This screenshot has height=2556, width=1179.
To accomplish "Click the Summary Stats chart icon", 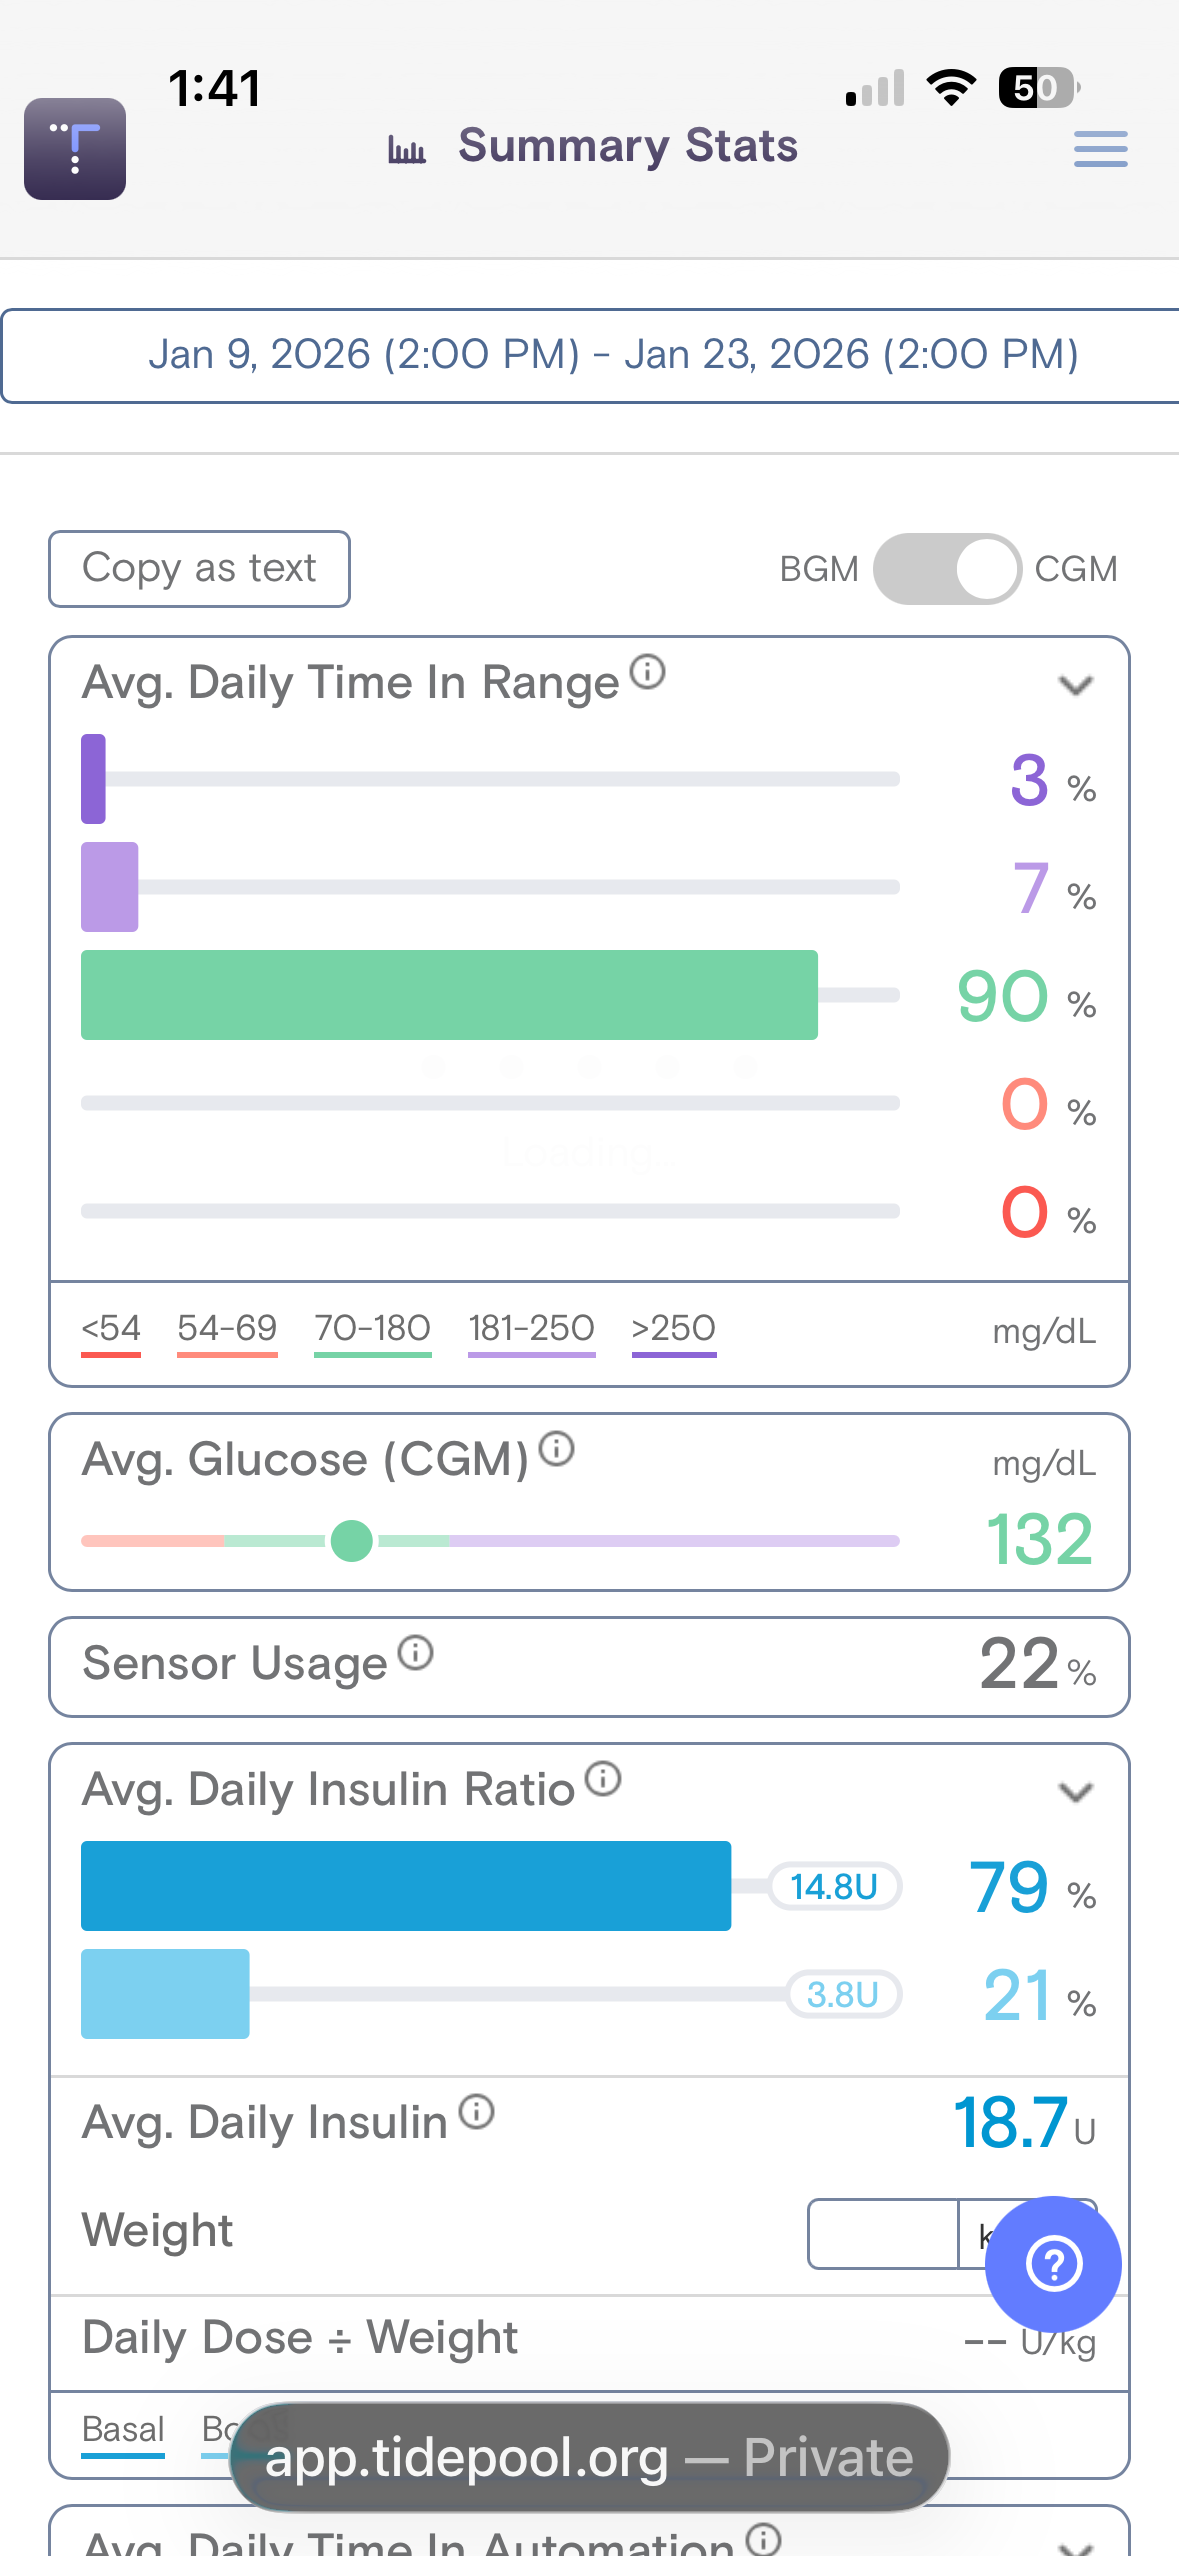I will pos(407,150).
